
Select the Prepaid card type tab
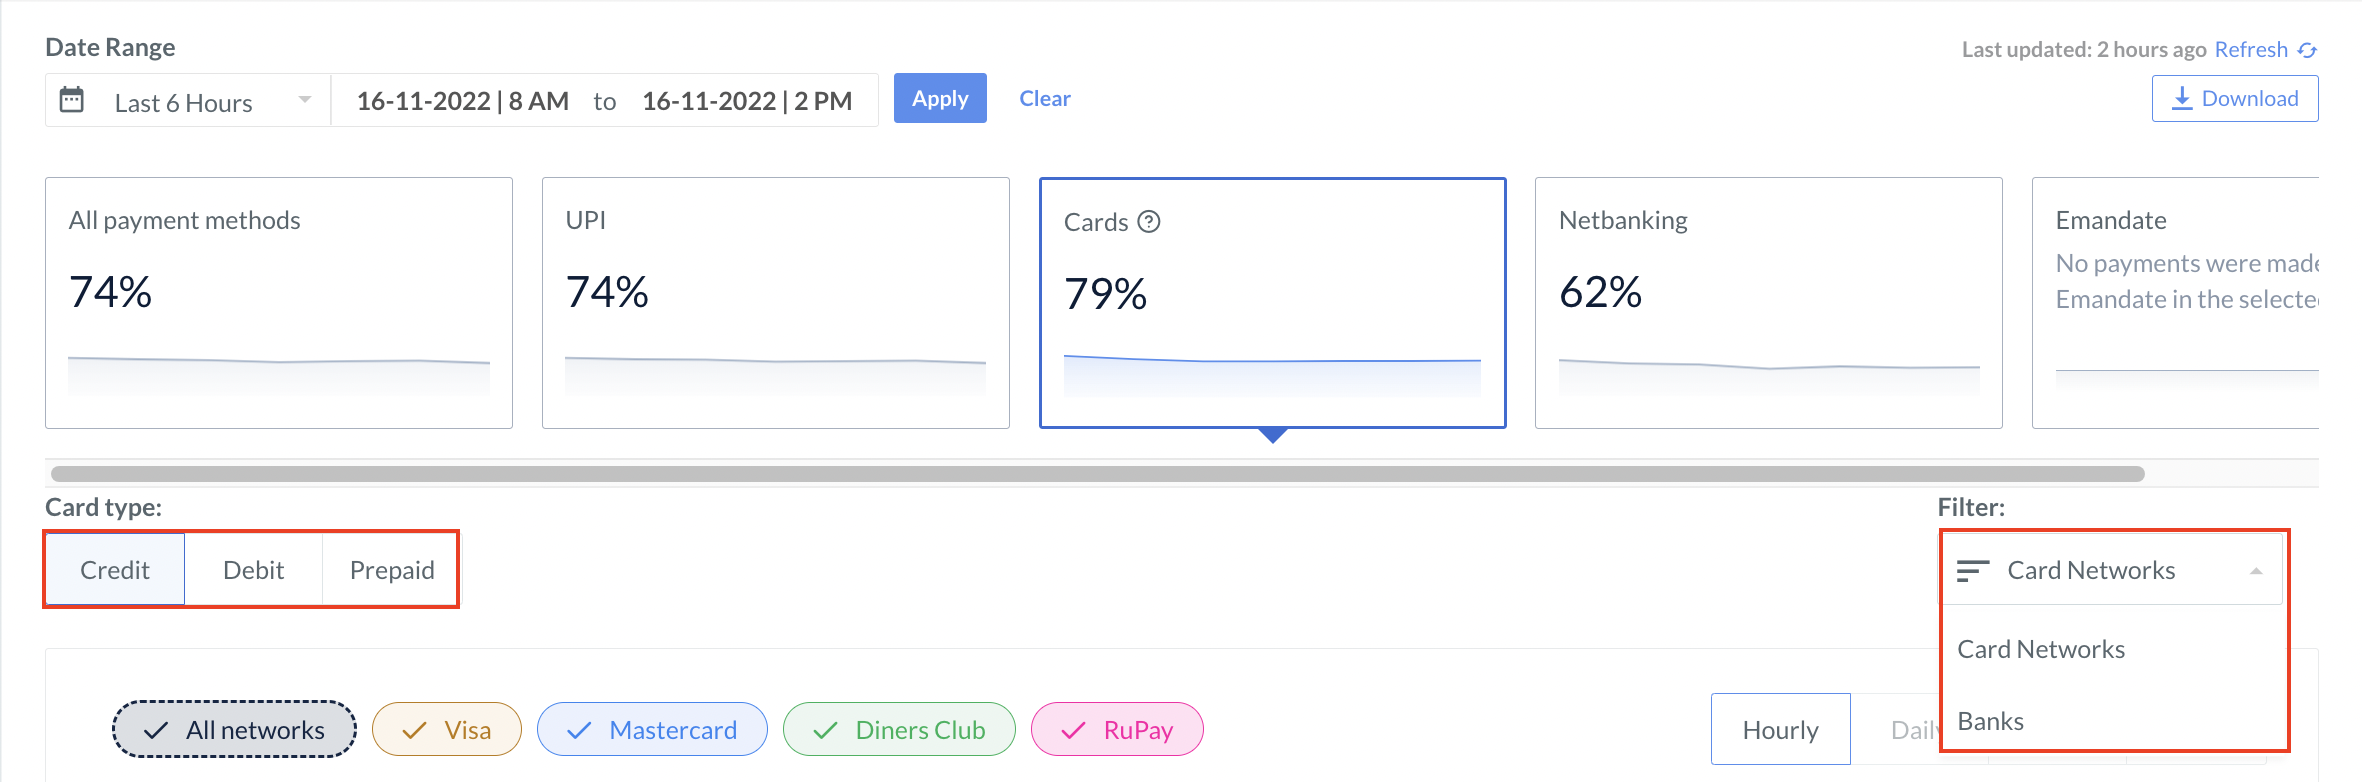(x=392, y=570)
